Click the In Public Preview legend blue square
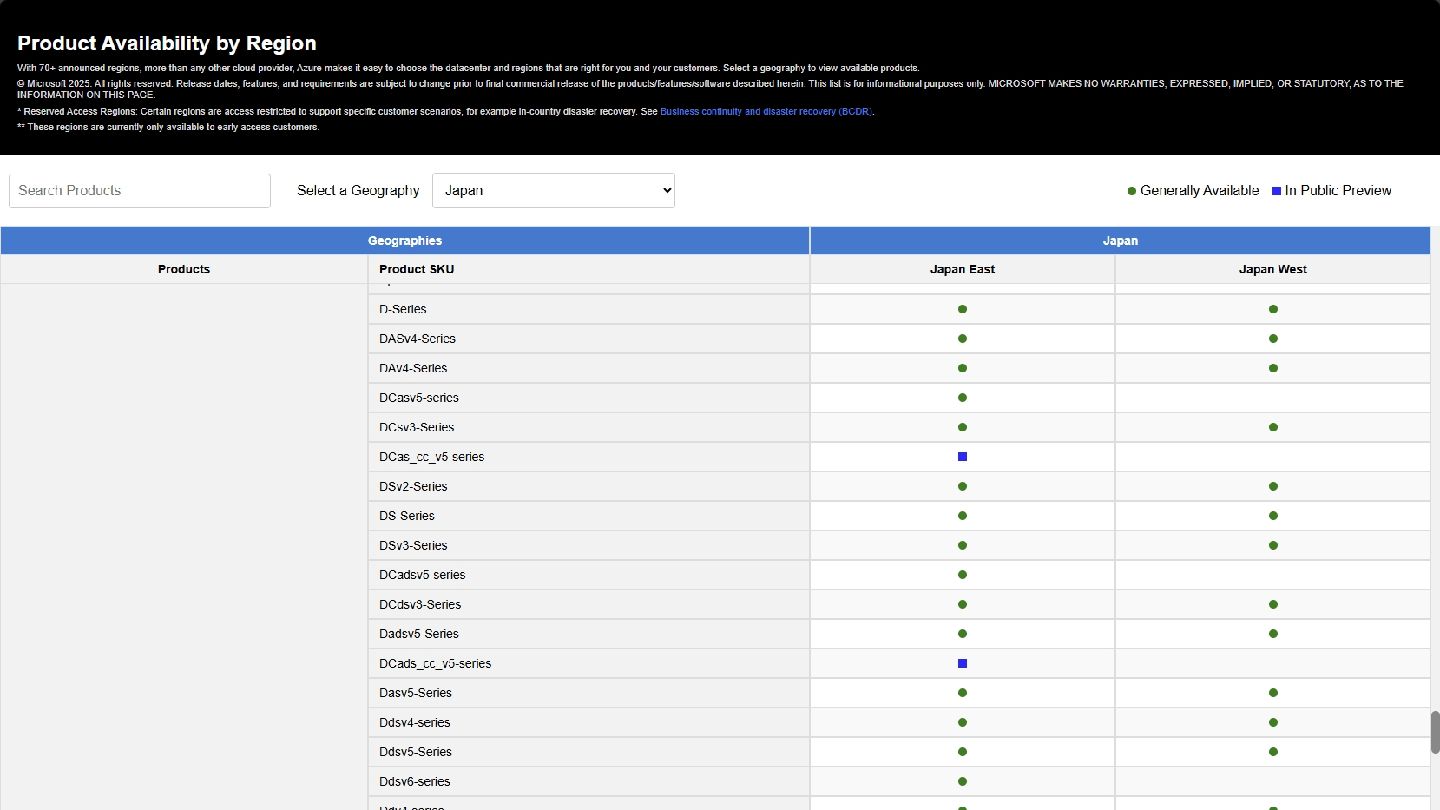This screenshot has height=810, width=1440. click(x=1276, y=191)
